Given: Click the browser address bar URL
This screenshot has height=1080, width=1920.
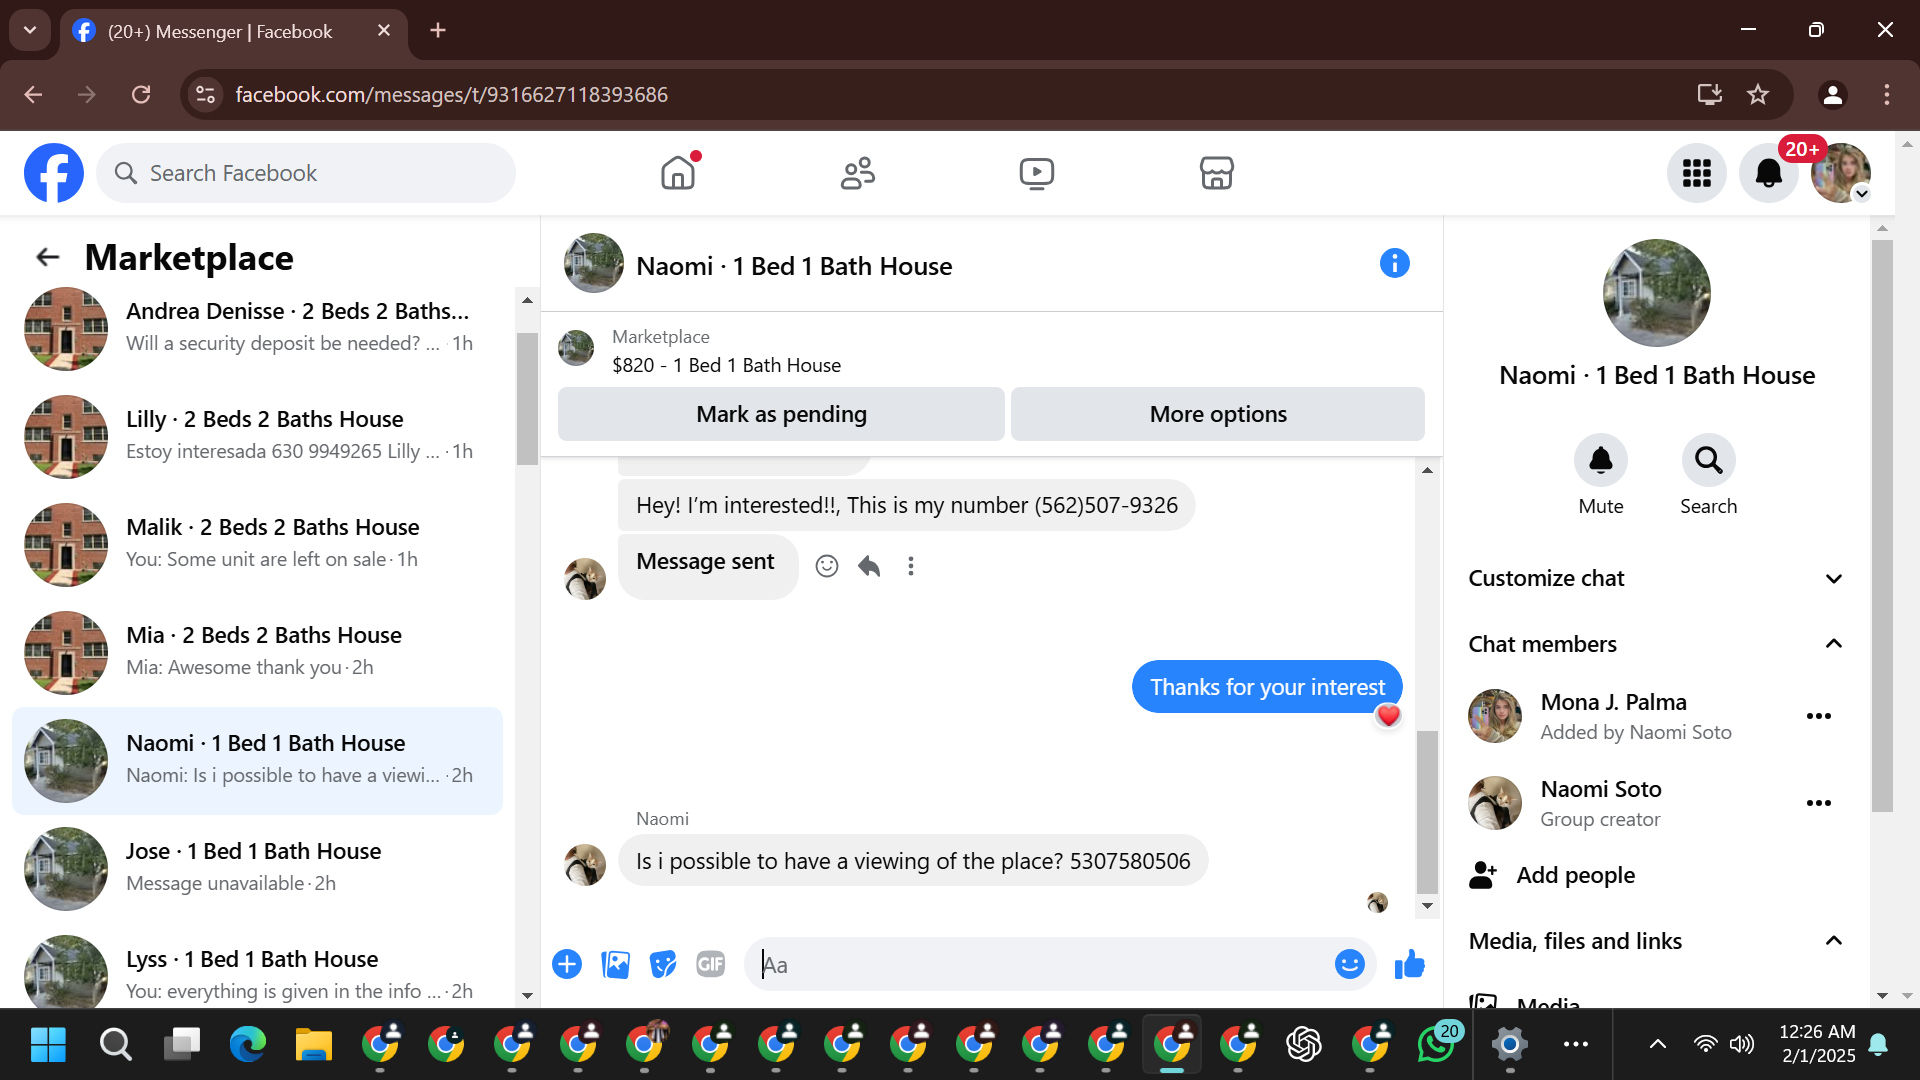Looking at the screenshot, I should coord(452,94).
